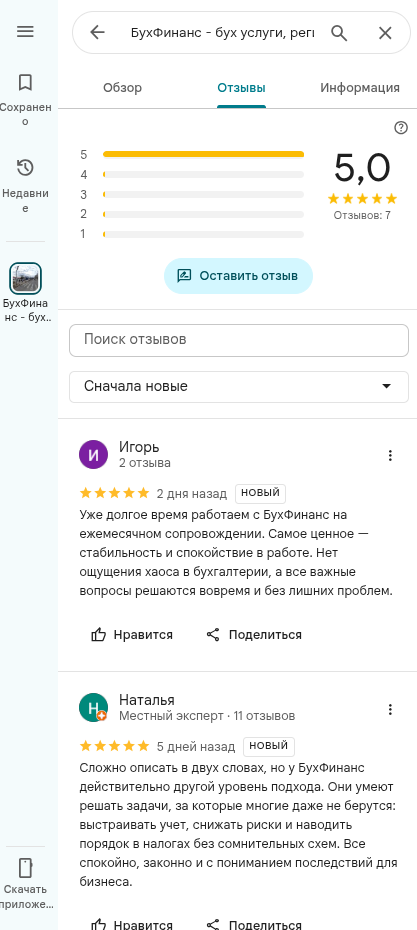The image size is (417, 930).
Task: Click 'Местный эксперт · 11 отзывов' text
Action: pyautogui.click(x=206, y=716)
